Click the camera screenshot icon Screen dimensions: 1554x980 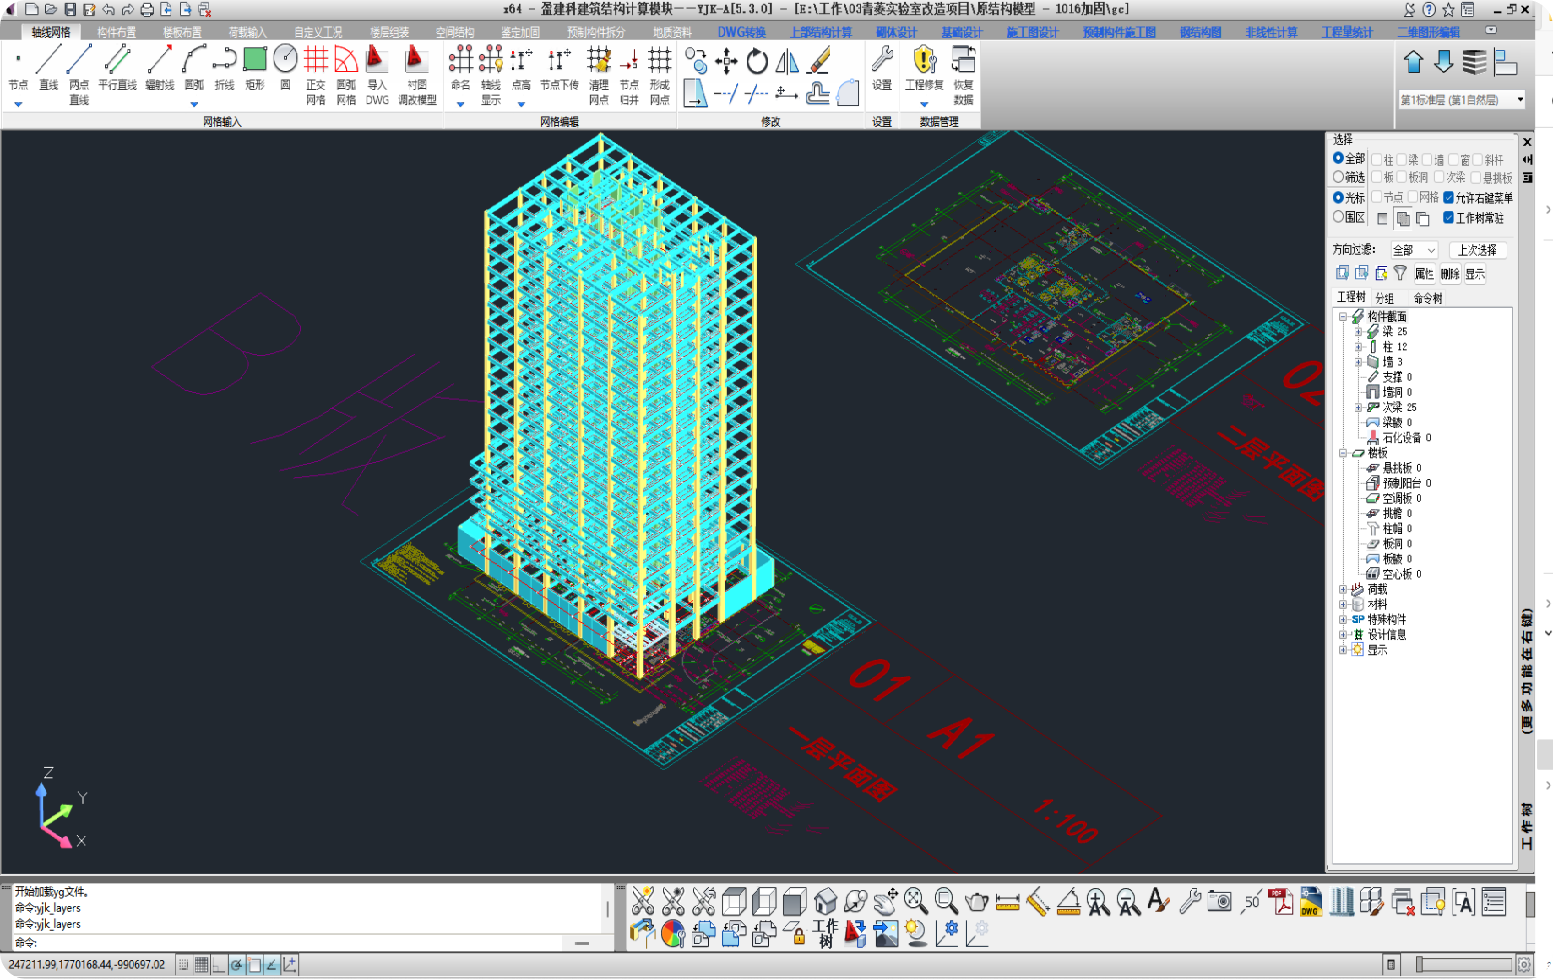pyautogui.click(x=1219, y=902)
